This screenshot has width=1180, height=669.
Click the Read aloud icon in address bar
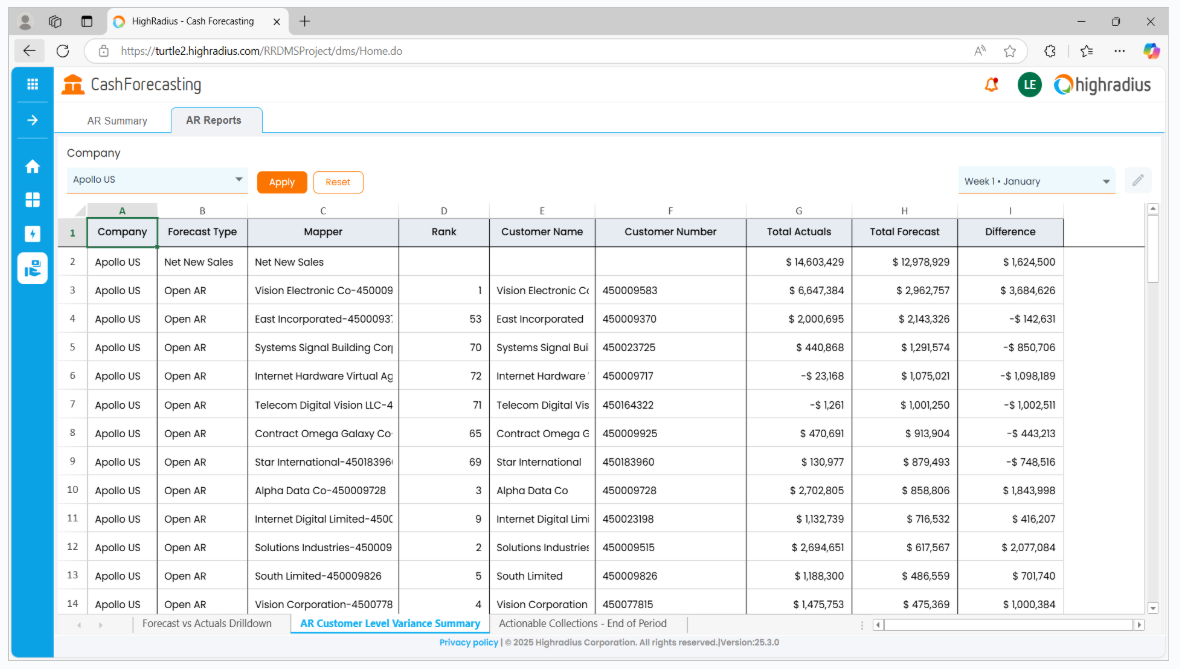[x=980, y=51]
